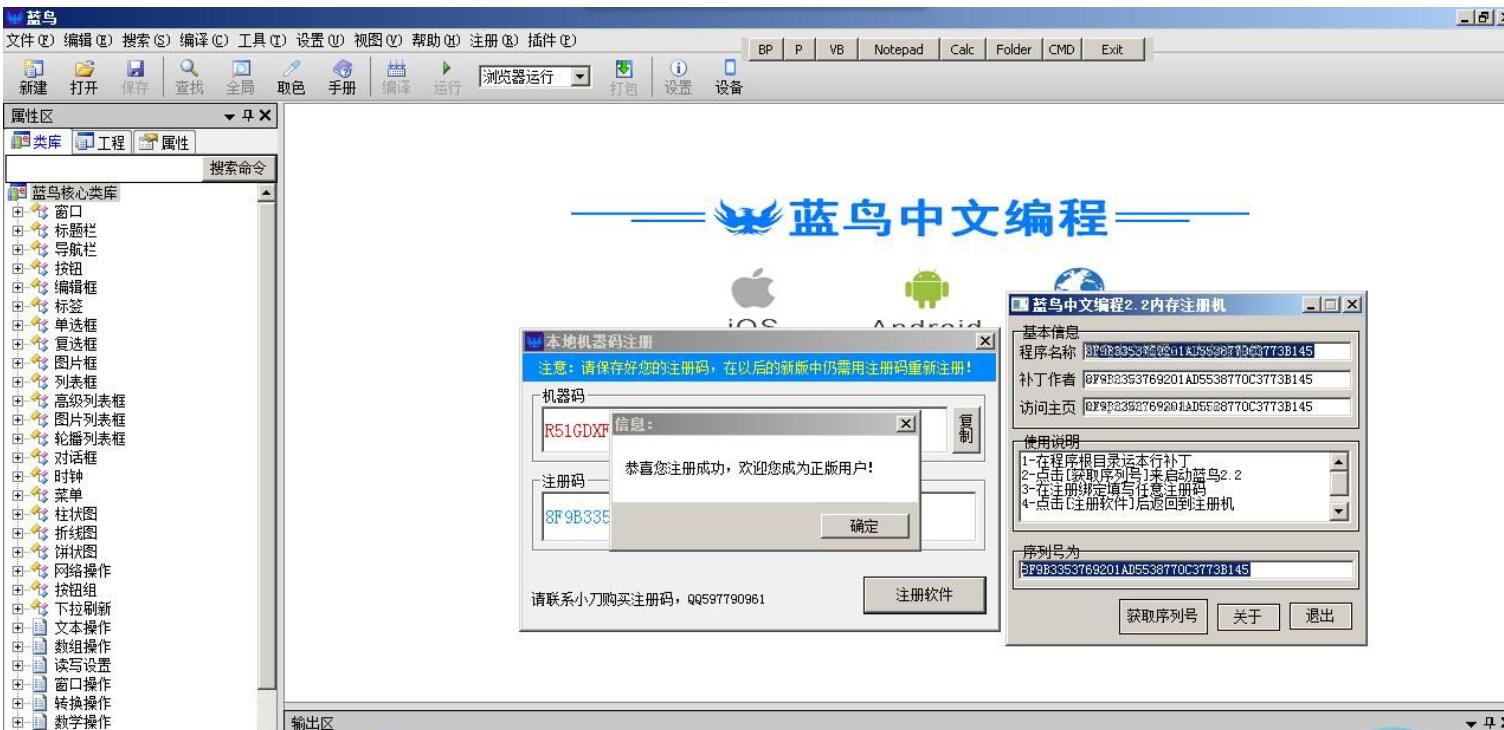The width and height of the screenshot is (1504, 730).
Task: Expand the 文本操作 tree node
Action: point(16,628)
